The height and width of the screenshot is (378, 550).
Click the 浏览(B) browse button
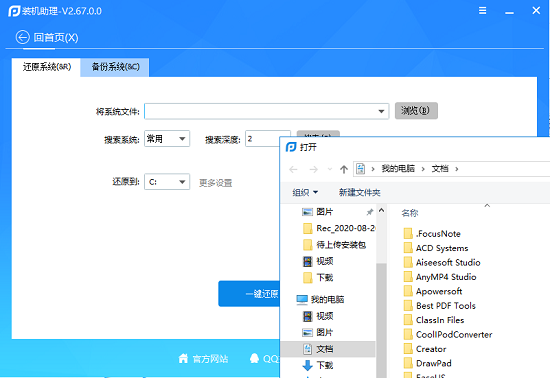pos(416,111)
